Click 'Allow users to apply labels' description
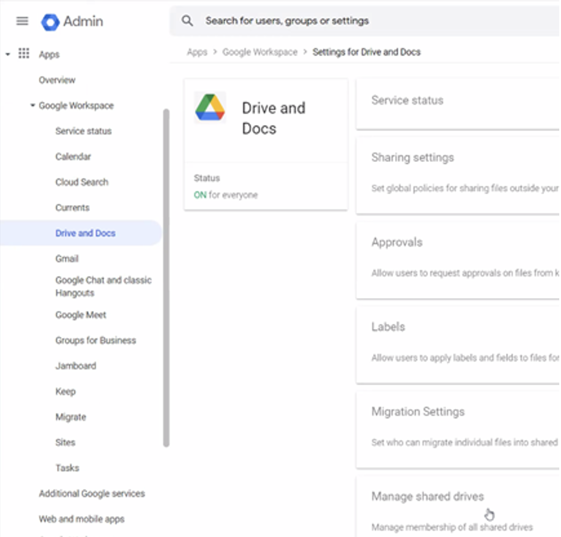561x537 pixels. pos(465,358)
